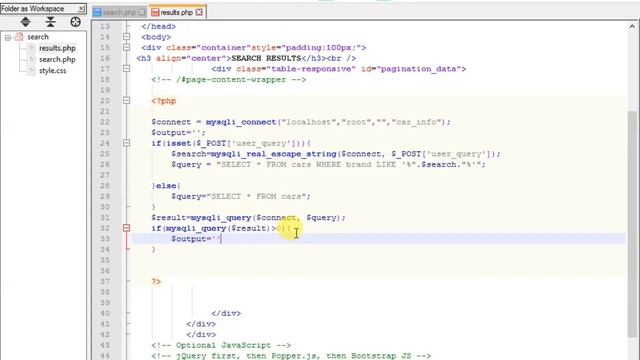640x360 pixels.
Task: Collapse the red fold marker on line 32
Action: coord(127,228)
